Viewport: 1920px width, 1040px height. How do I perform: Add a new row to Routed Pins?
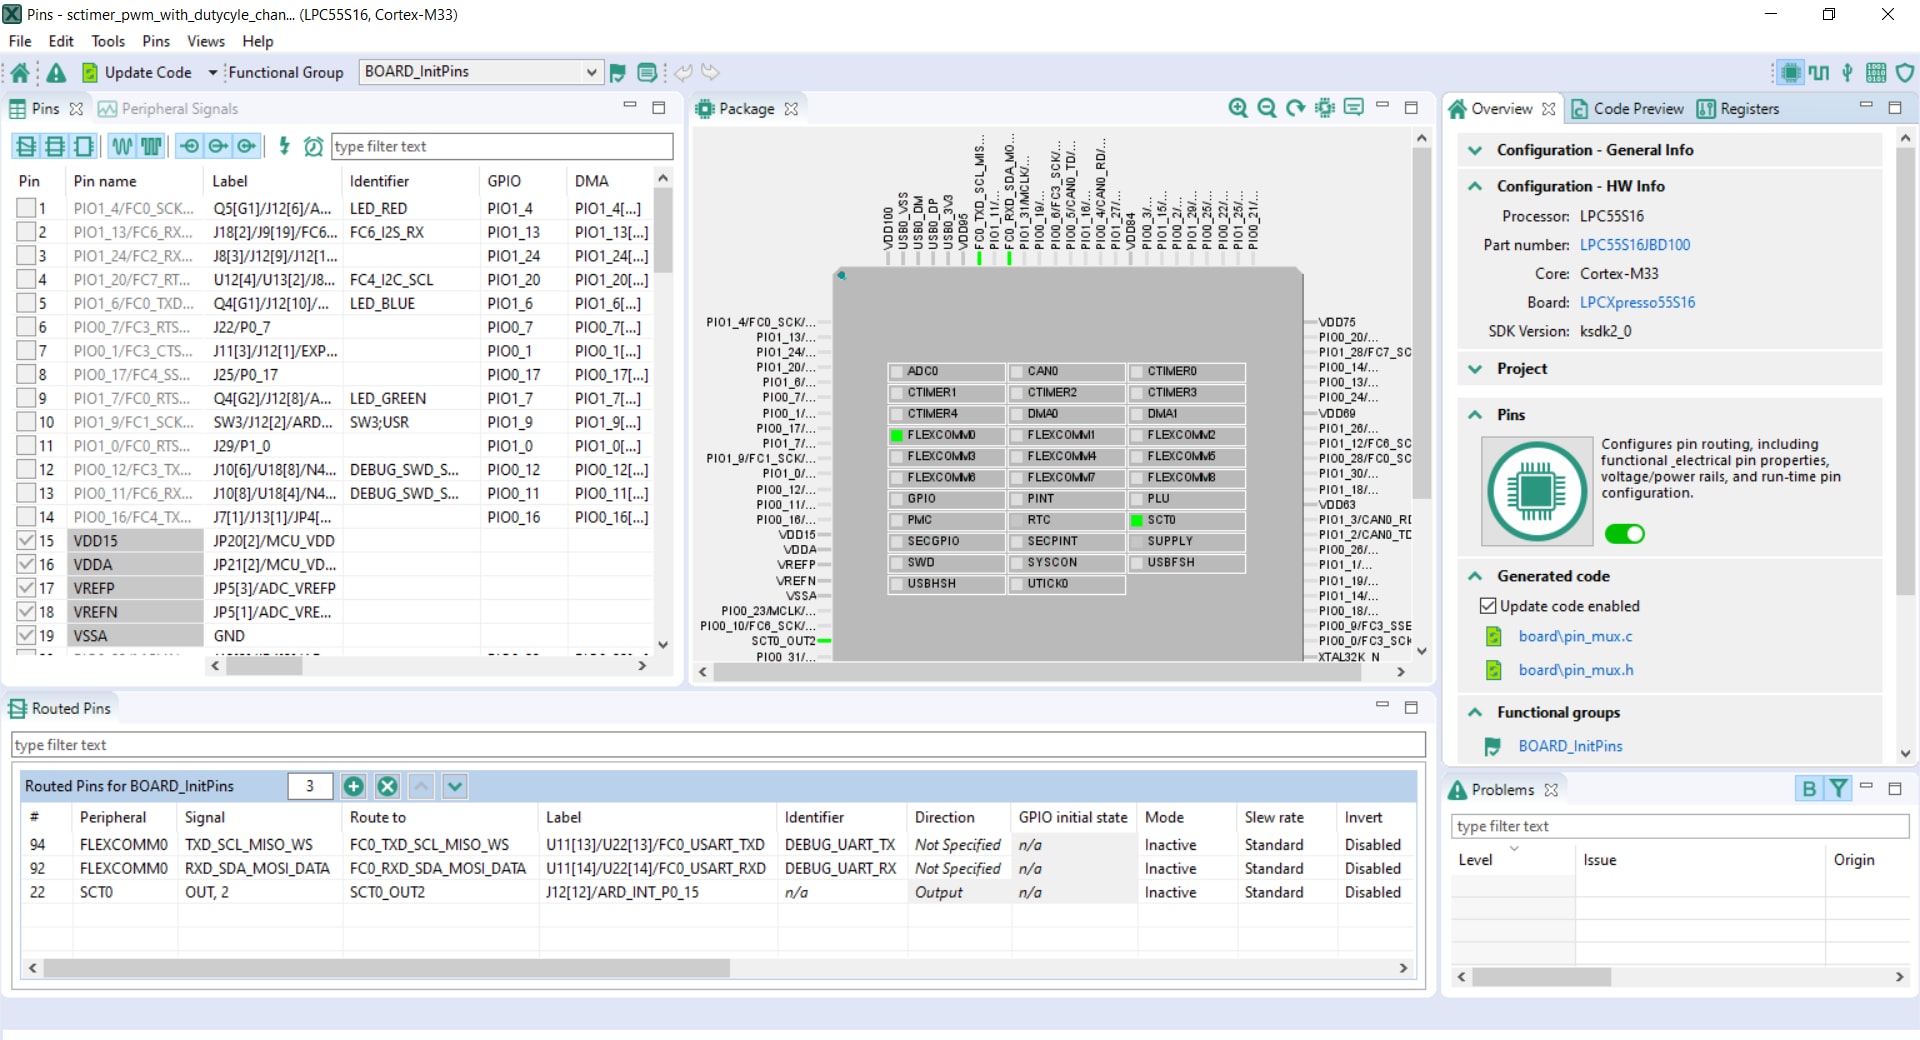click(353, 786)
